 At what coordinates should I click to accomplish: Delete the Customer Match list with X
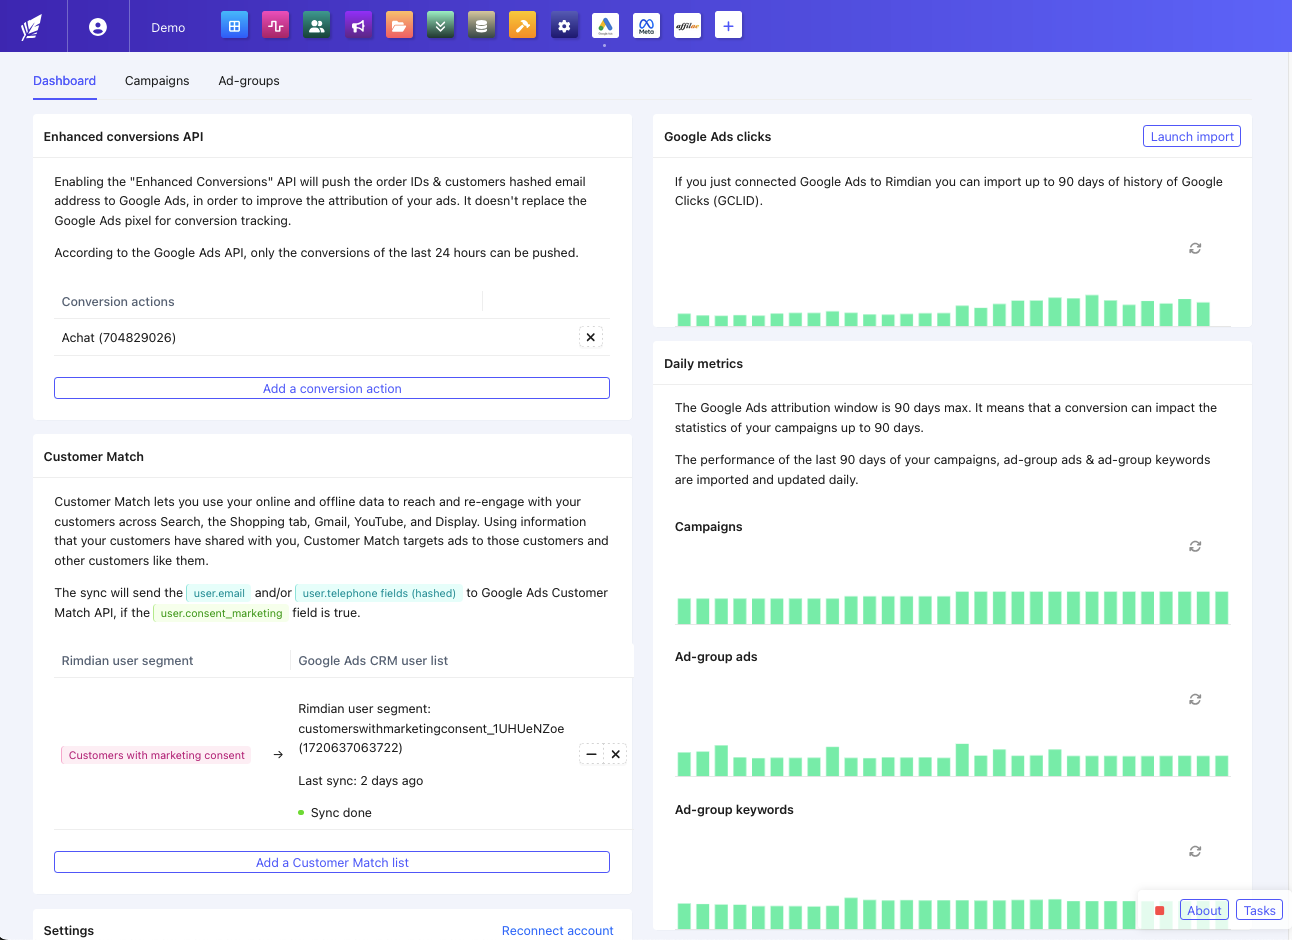tap(616, 754)
